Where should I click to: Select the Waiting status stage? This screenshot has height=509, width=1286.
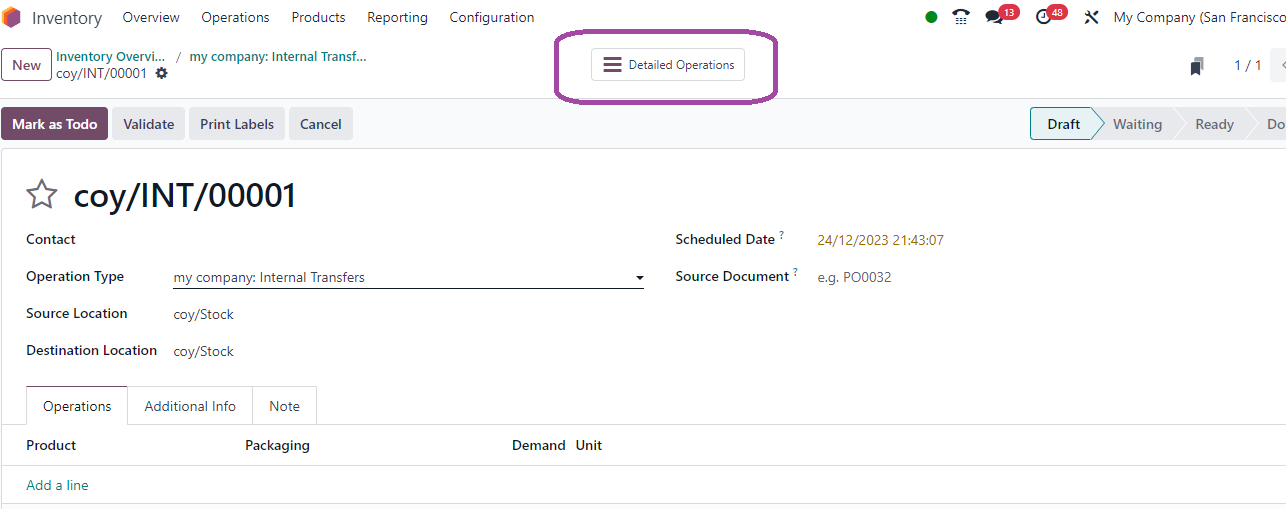pyautogui.click(x=1137, y=124)
